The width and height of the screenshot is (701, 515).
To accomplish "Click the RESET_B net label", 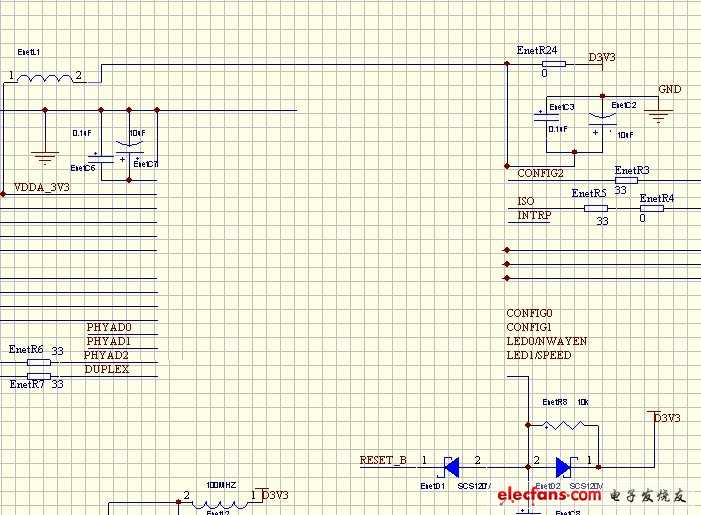I will (x=383, y=460).
